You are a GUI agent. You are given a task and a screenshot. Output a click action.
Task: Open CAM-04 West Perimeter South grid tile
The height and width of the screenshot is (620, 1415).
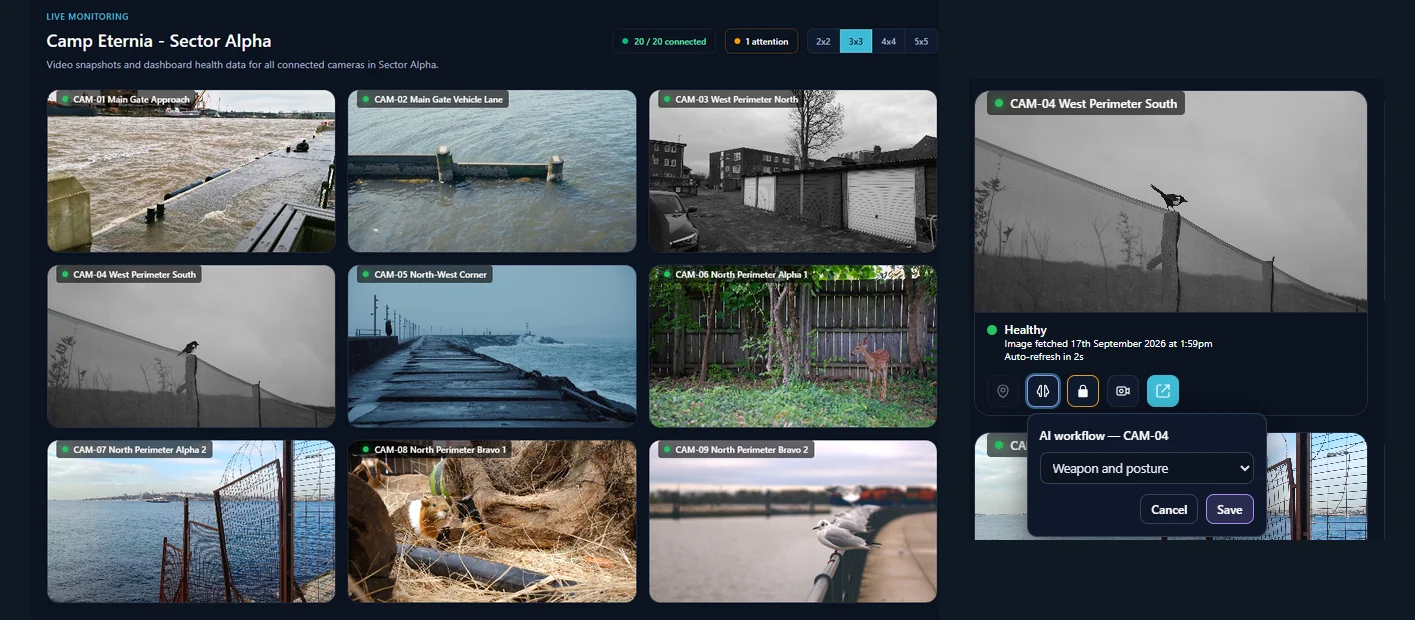click(191, 346)
